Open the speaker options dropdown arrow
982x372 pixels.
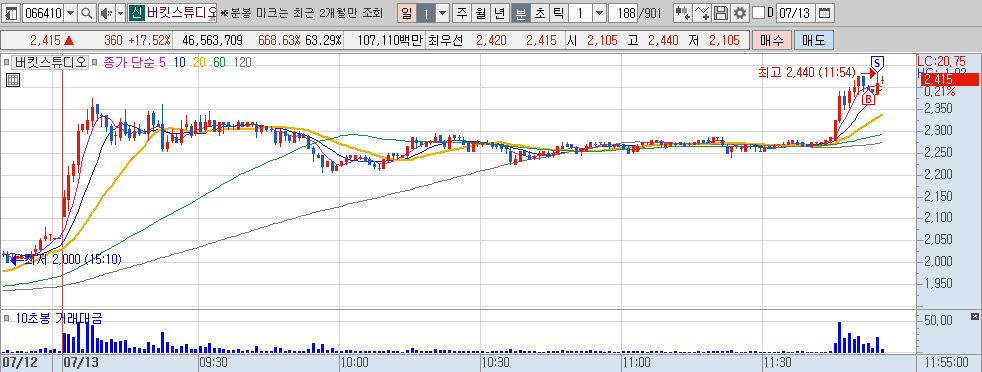click(120, 13)
